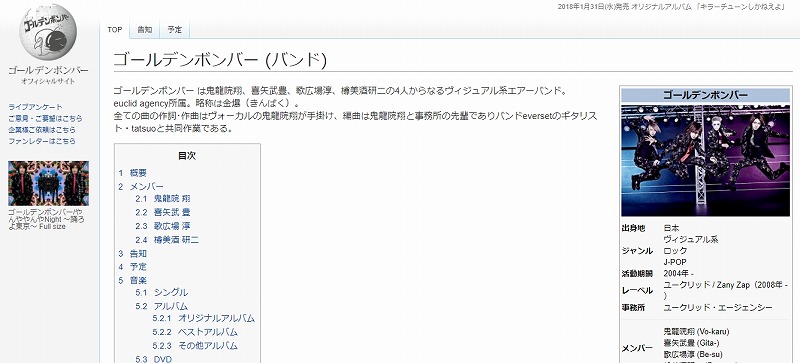
Task: Click the 目次 contents heading
Action: (187, 156)
